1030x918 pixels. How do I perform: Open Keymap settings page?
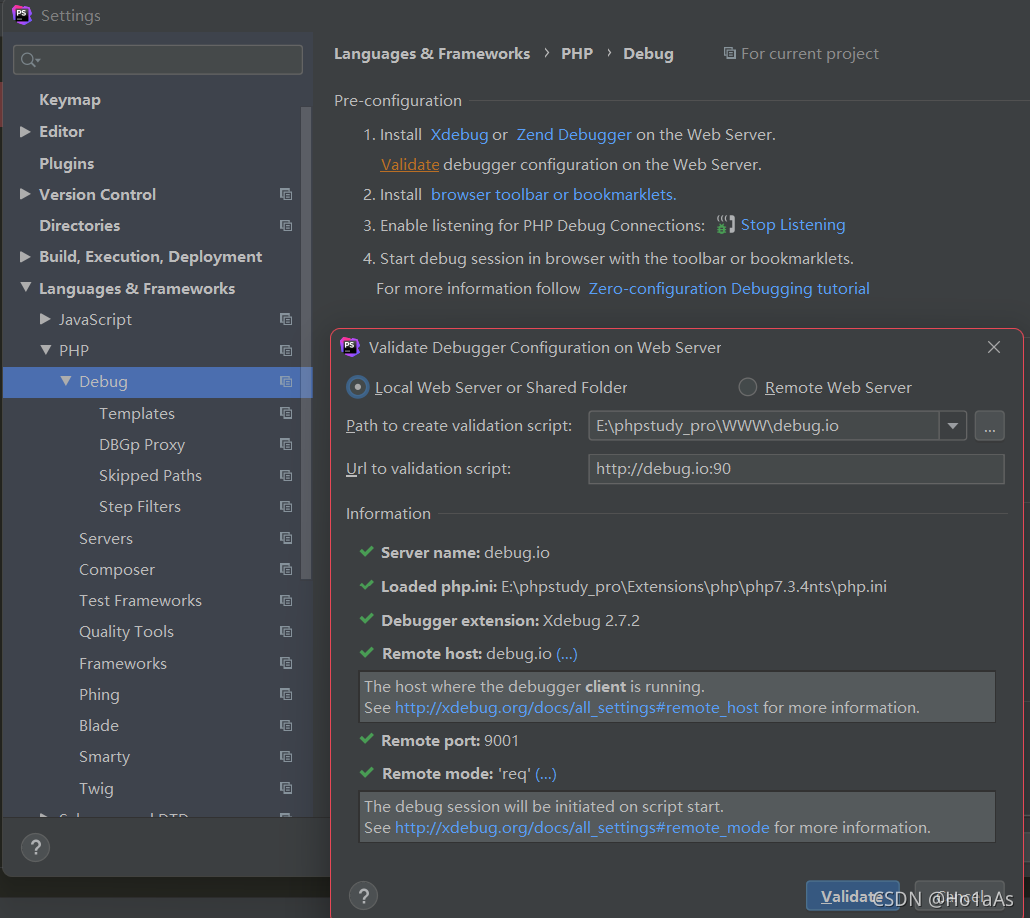pyautogui.click(x=70, y=100)
